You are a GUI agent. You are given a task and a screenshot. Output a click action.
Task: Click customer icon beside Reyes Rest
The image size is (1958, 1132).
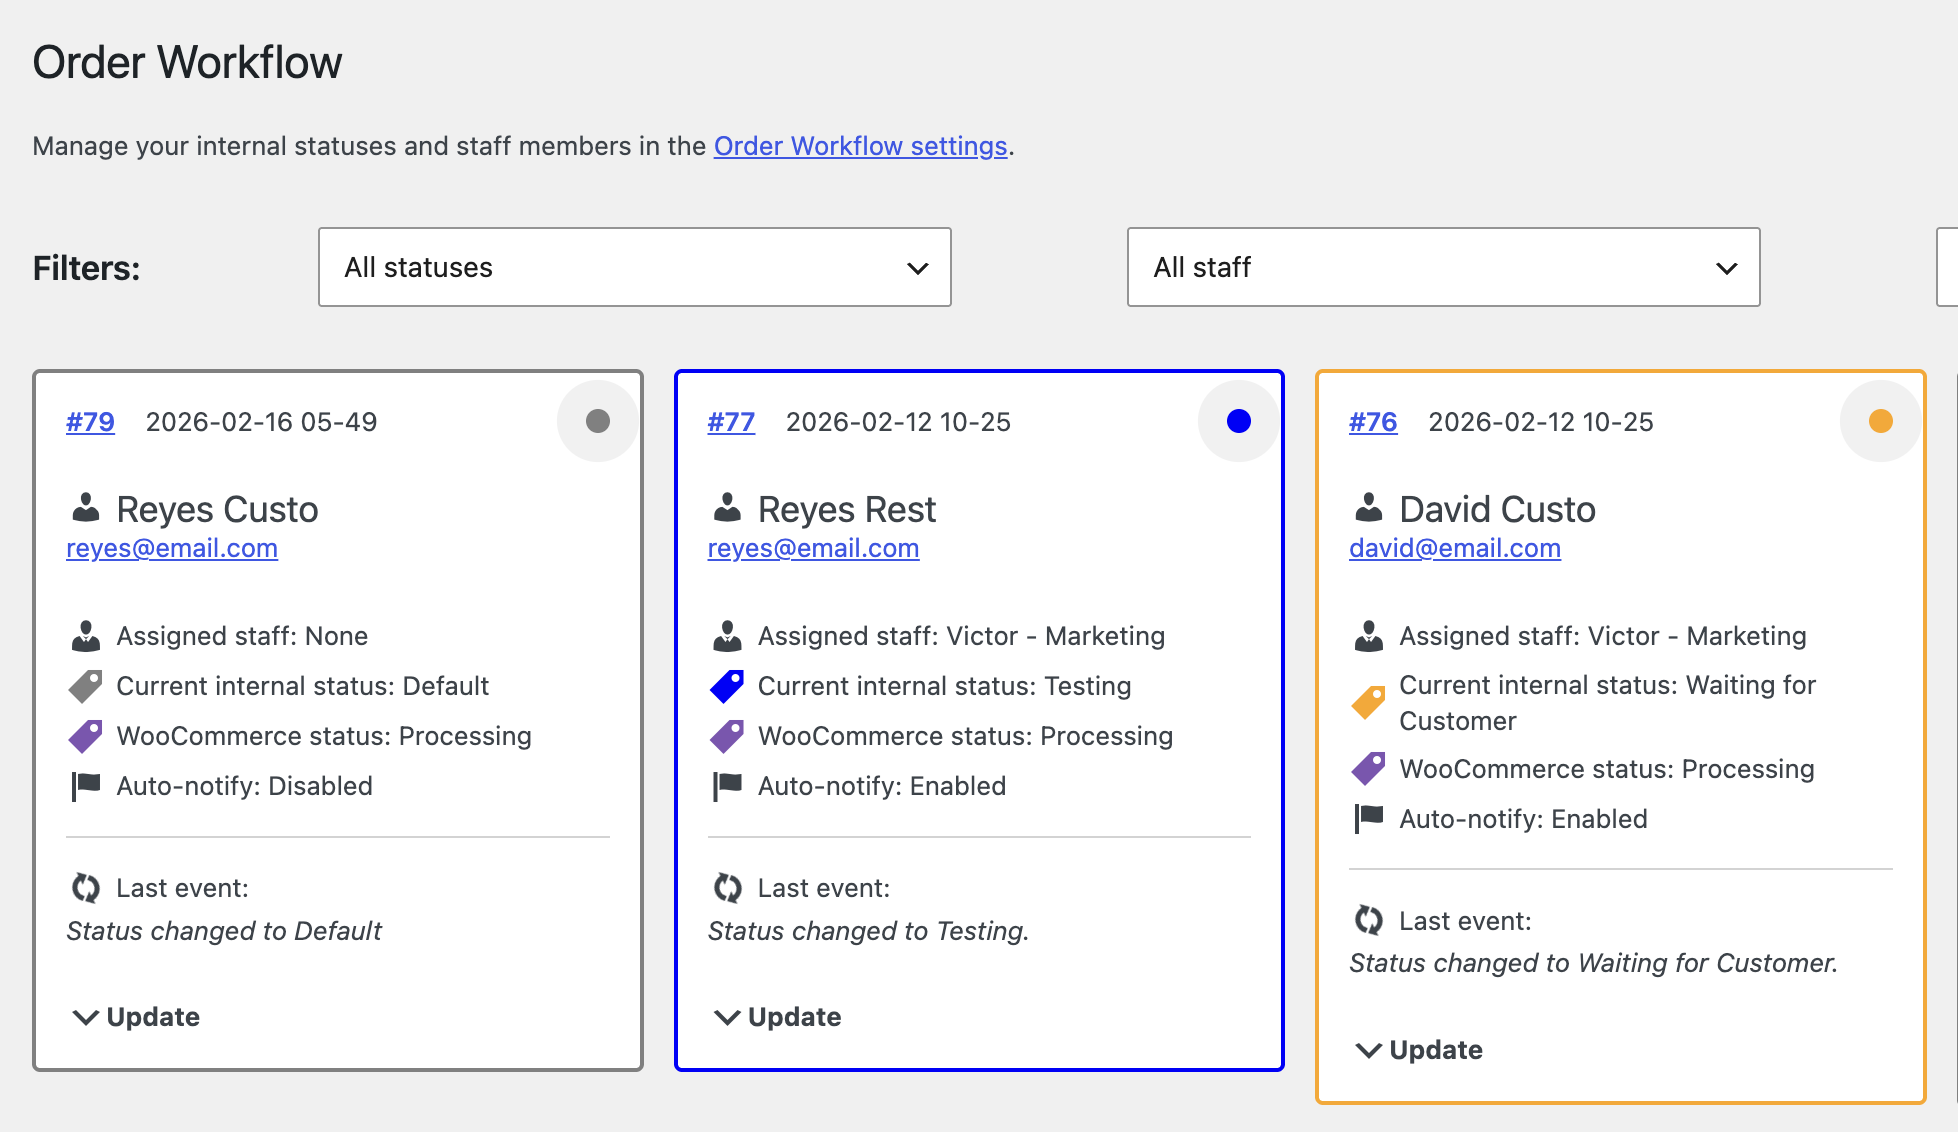pyautogui.click(x=727, y=508)
